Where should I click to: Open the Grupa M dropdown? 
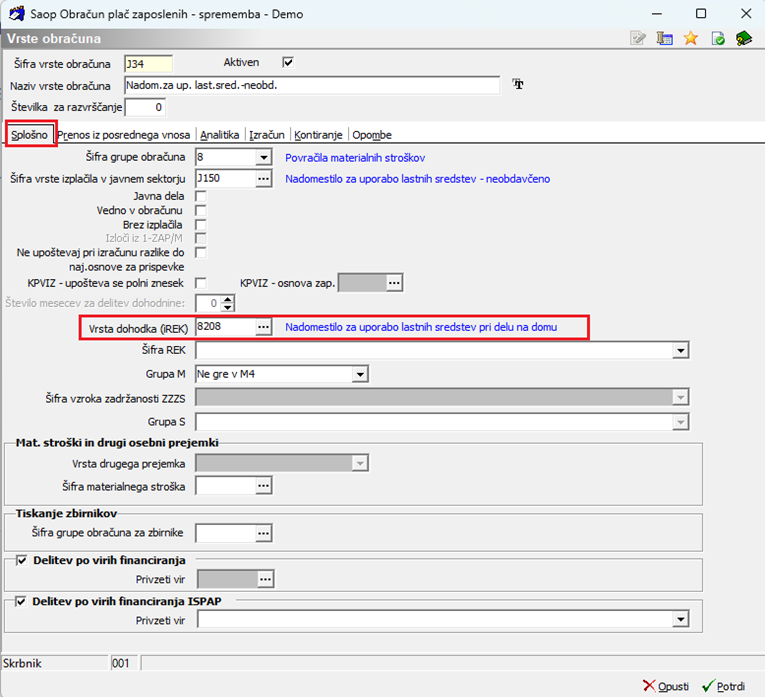click(x=360, y=374)
